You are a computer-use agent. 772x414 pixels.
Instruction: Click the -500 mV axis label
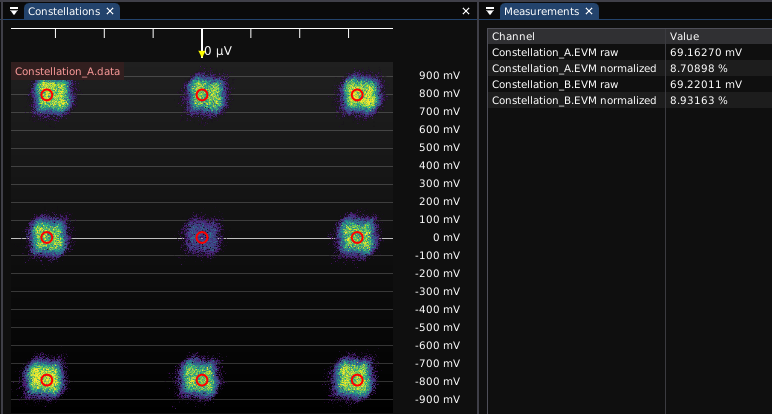click(x=437, y=327)
